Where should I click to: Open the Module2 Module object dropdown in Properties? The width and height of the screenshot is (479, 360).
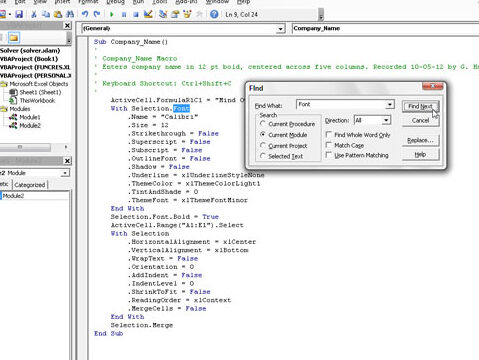65,173
